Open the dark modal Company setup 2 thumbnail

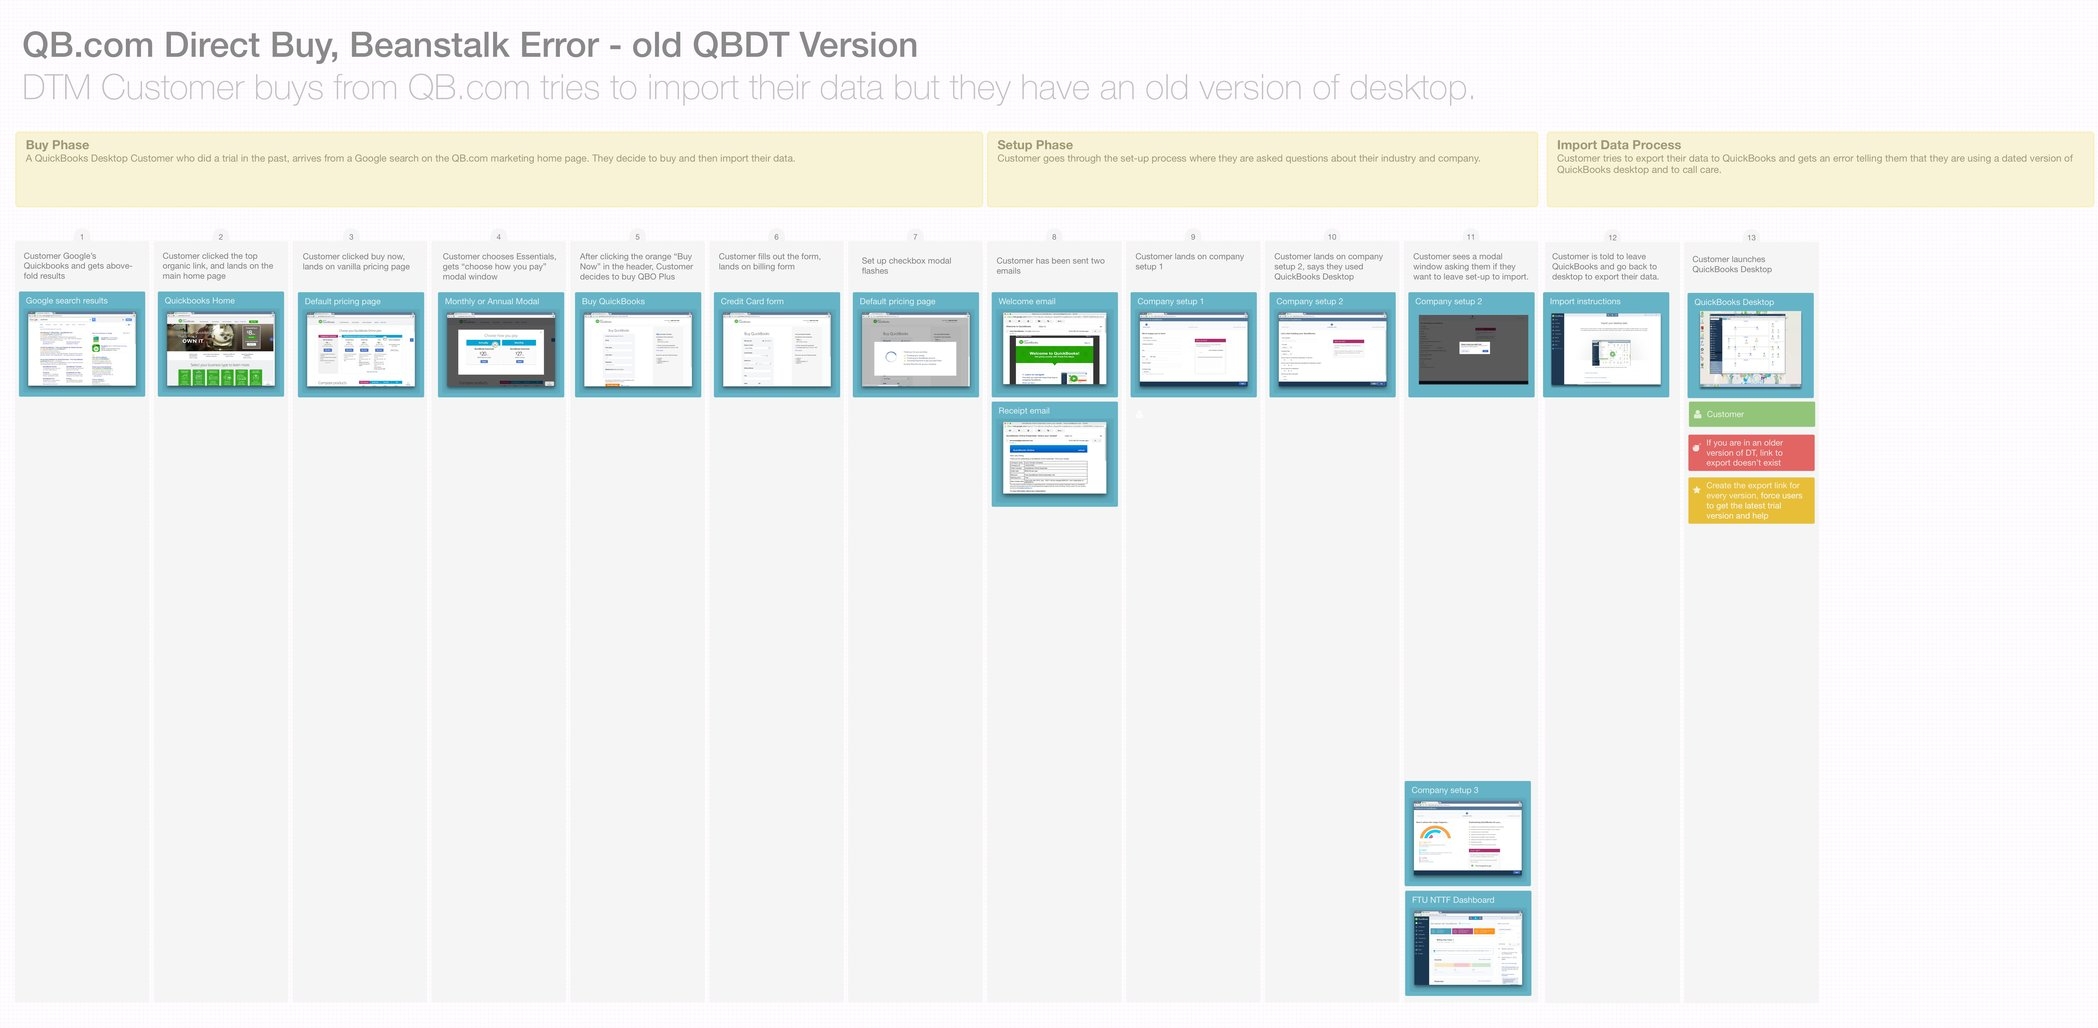[1472, 350]
